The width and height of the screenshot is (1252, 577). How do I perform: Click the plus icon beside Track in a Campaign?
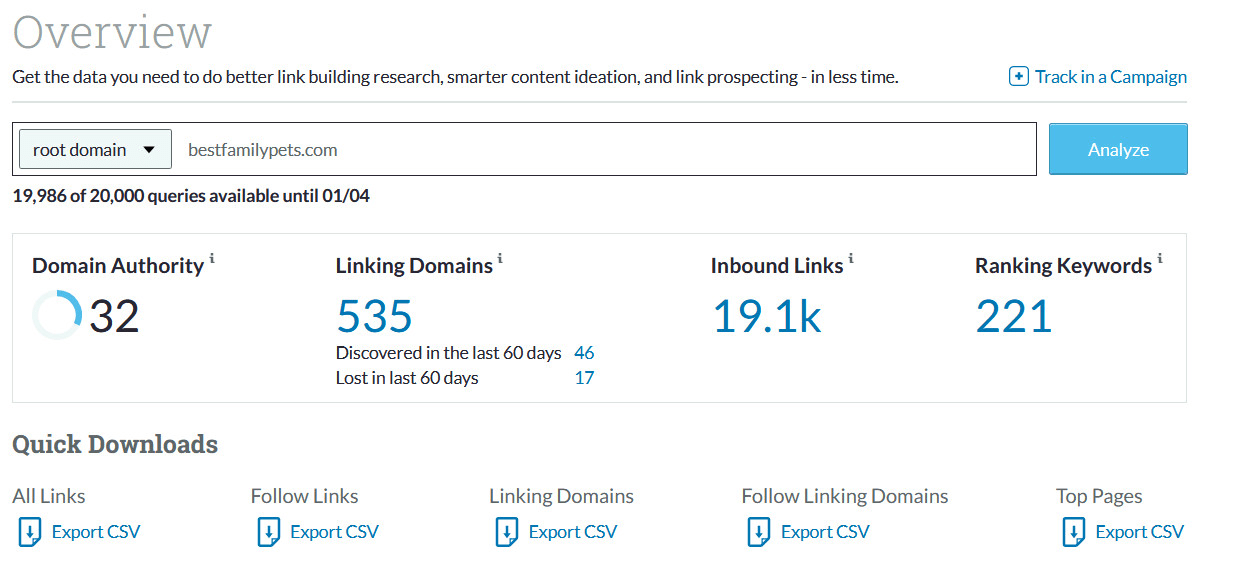pyautogui.click(x=1018, y=77)
